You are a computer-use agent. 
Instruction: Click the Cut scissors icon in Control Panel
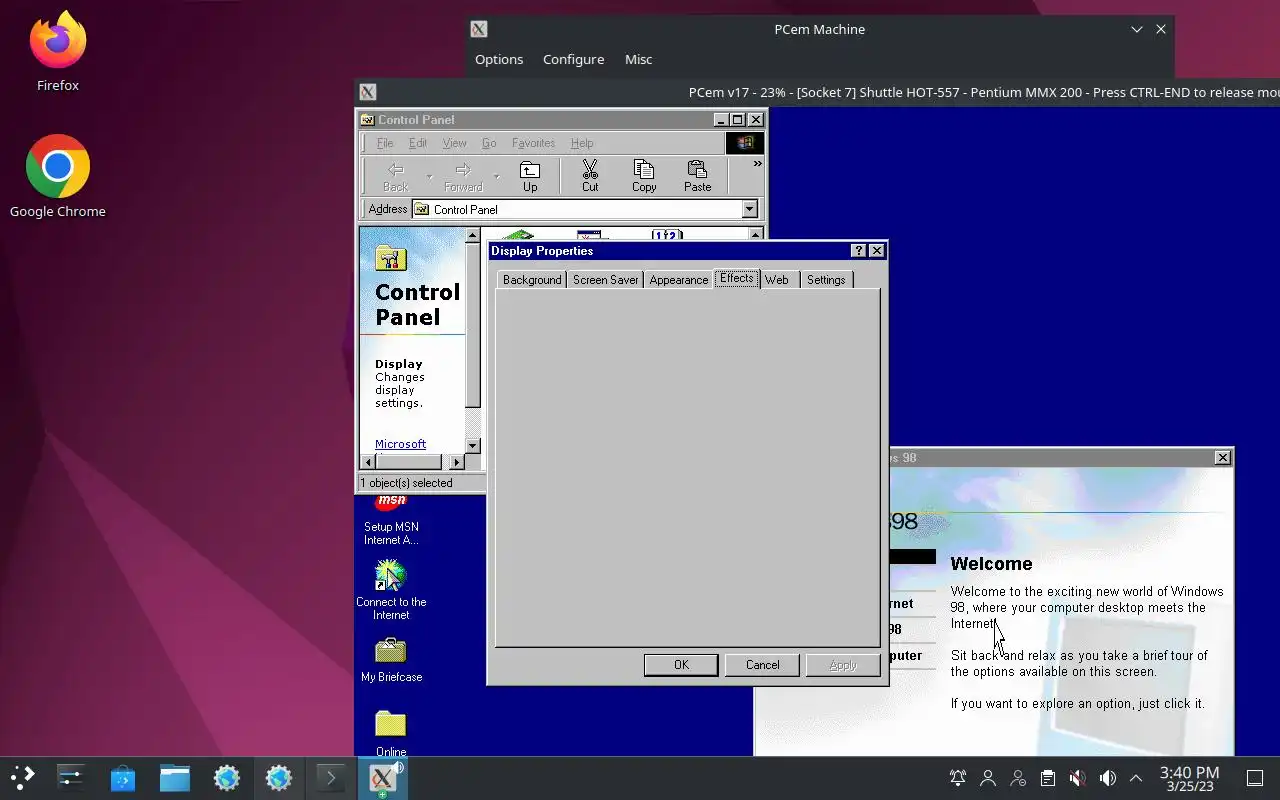[x=590, y=176]
